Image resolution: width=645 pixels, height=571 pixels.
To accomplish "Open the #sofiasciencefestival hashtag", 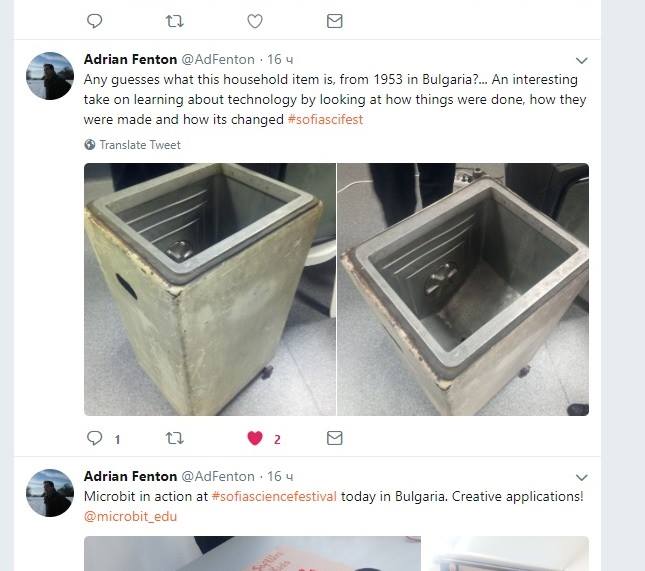I will [x=274, y=496].
